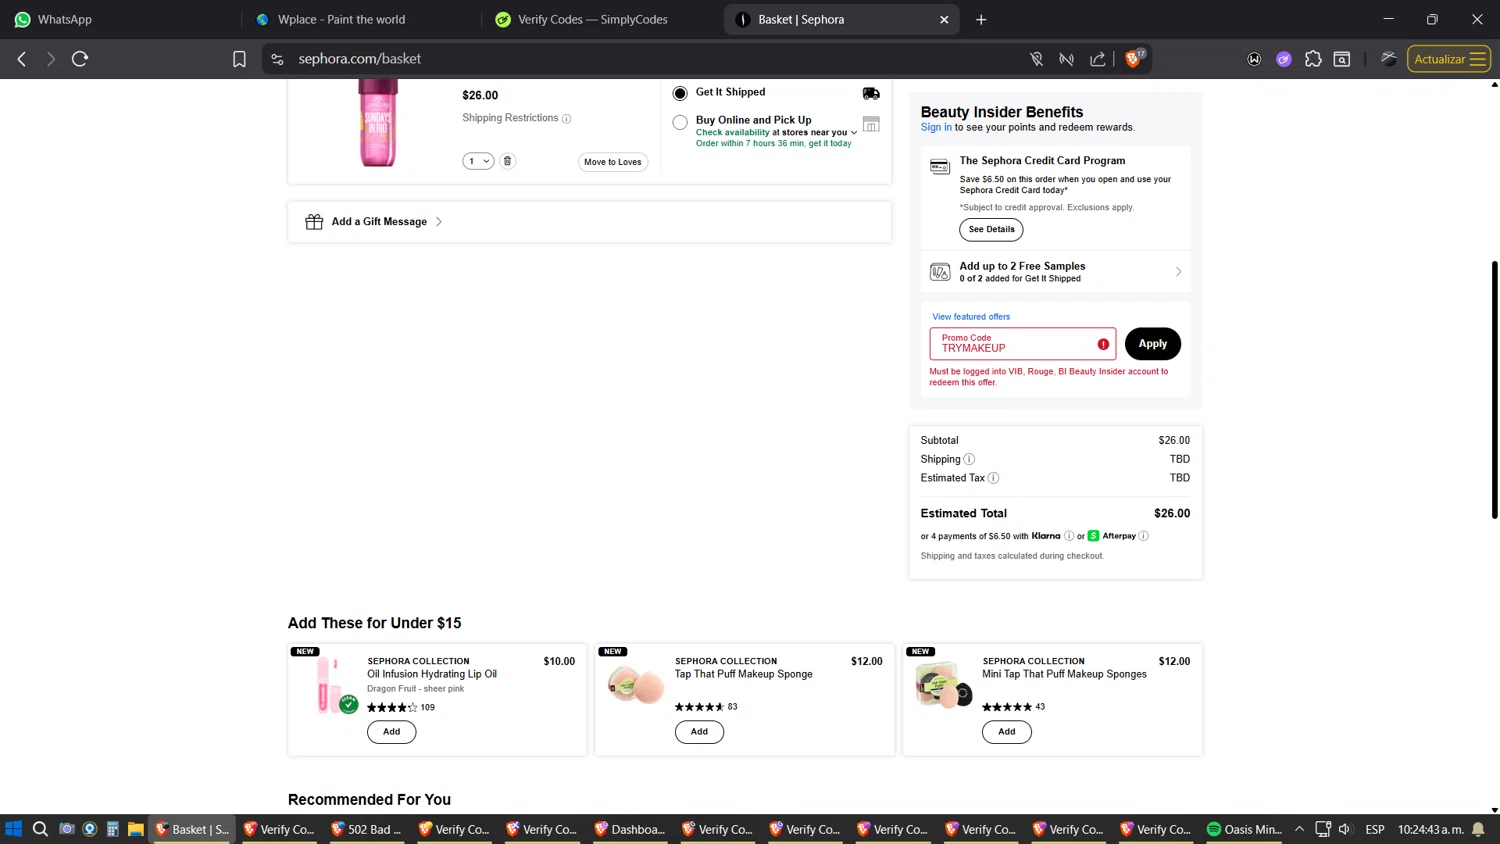
Task: Click the Afterpay info icon
Action: (1143, 536)
